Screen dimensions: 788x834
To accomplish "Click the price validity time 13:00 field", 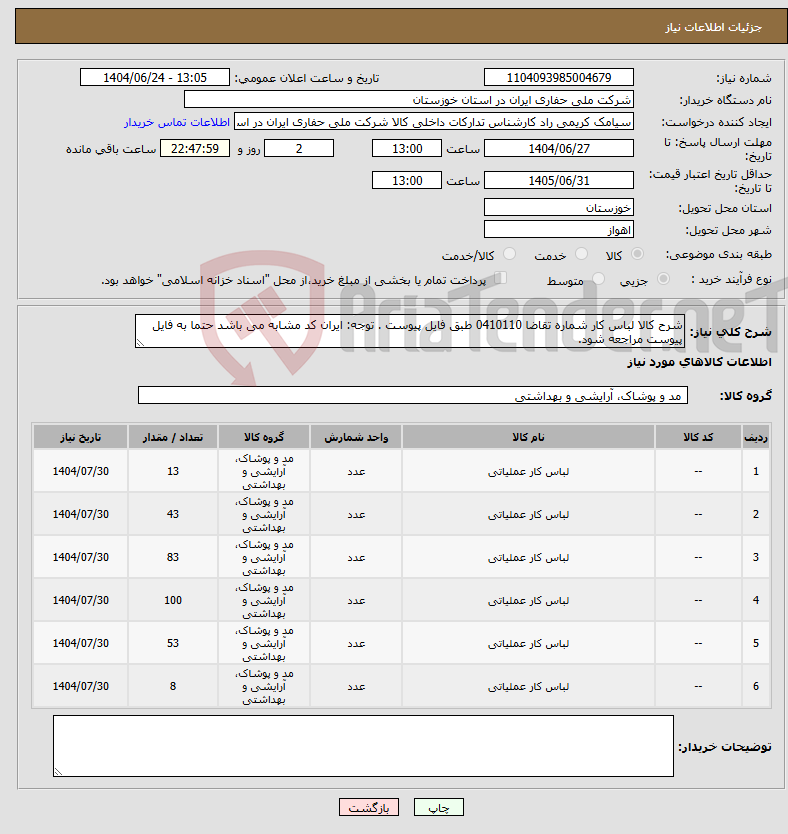I will click(x=407, y=180).
